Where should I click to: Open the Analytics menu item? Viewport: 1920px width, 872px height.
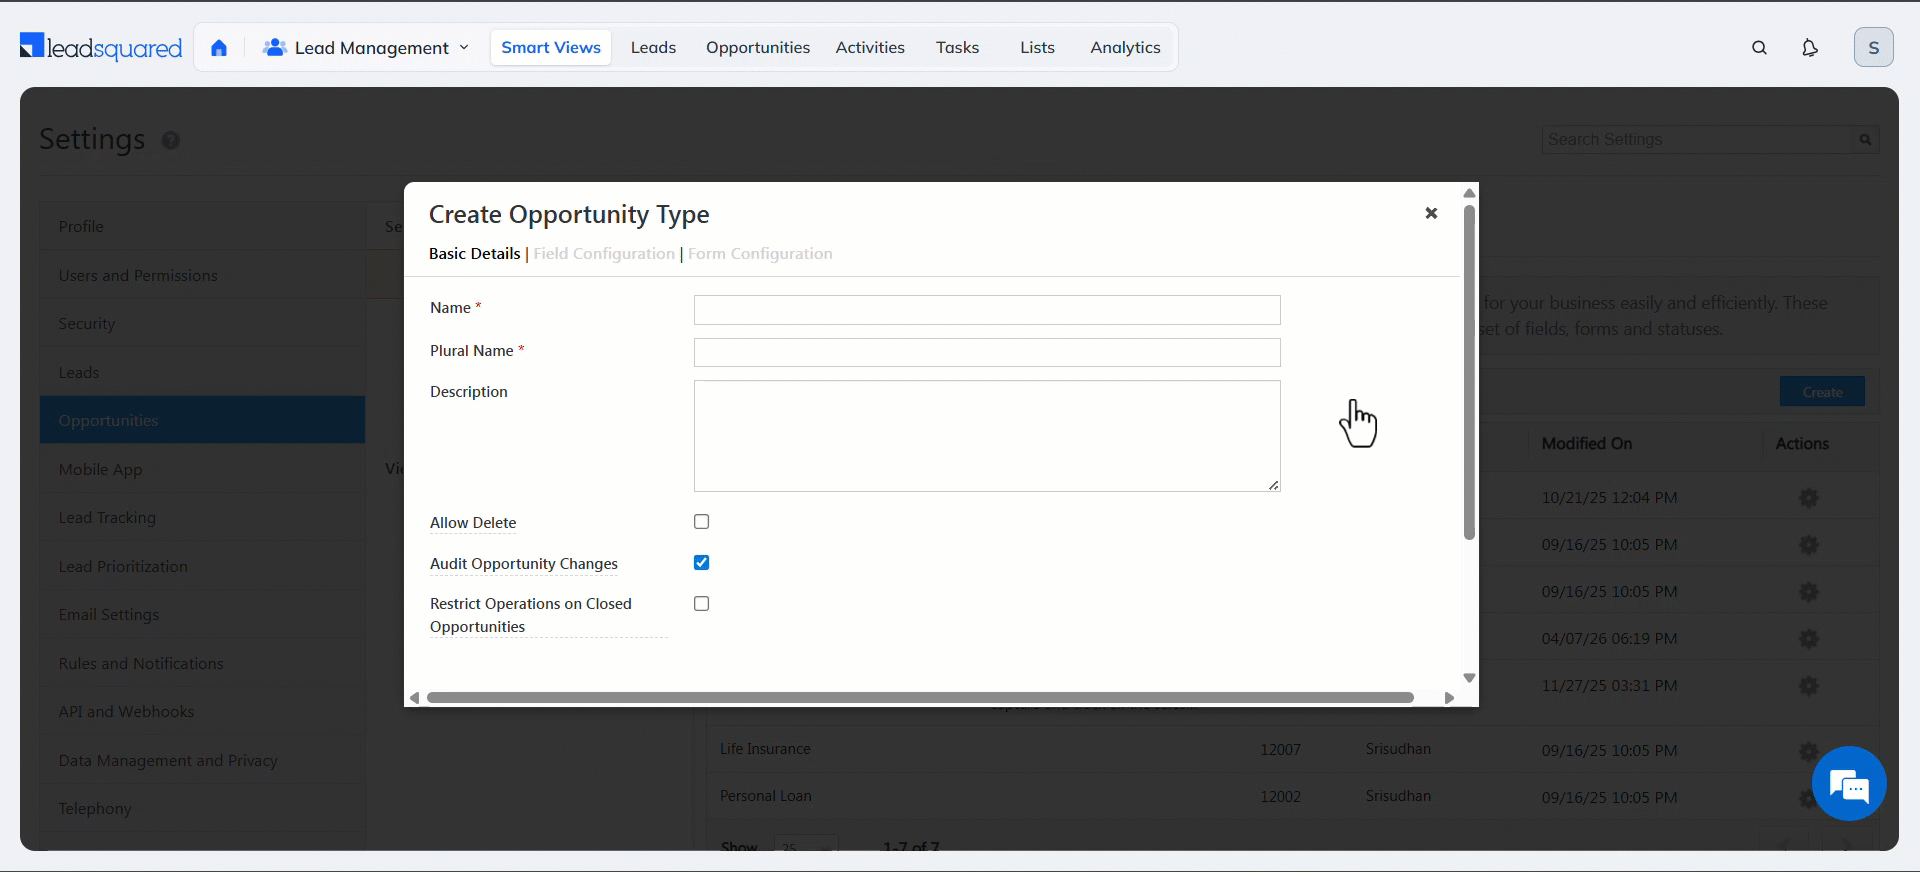click(1125, 48)
